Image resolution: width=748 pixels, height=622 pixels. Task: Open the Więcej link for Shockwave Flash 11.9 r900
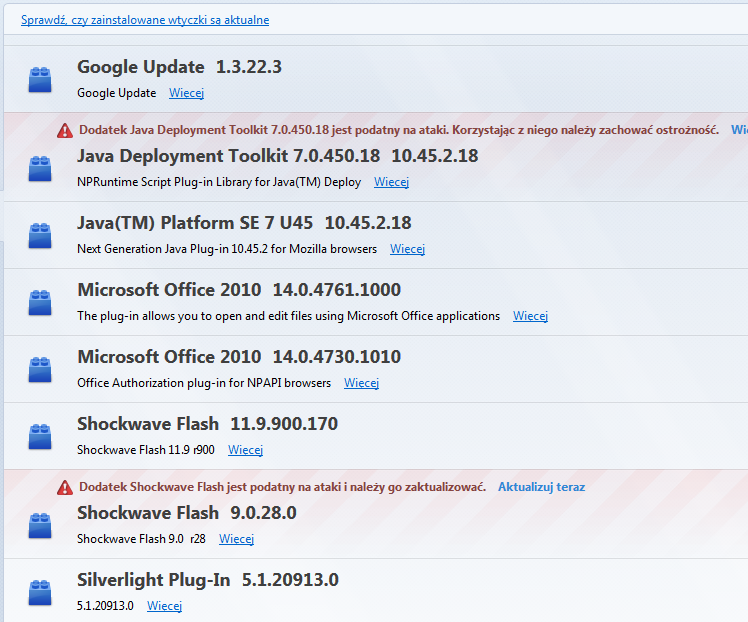click(245, 450)
